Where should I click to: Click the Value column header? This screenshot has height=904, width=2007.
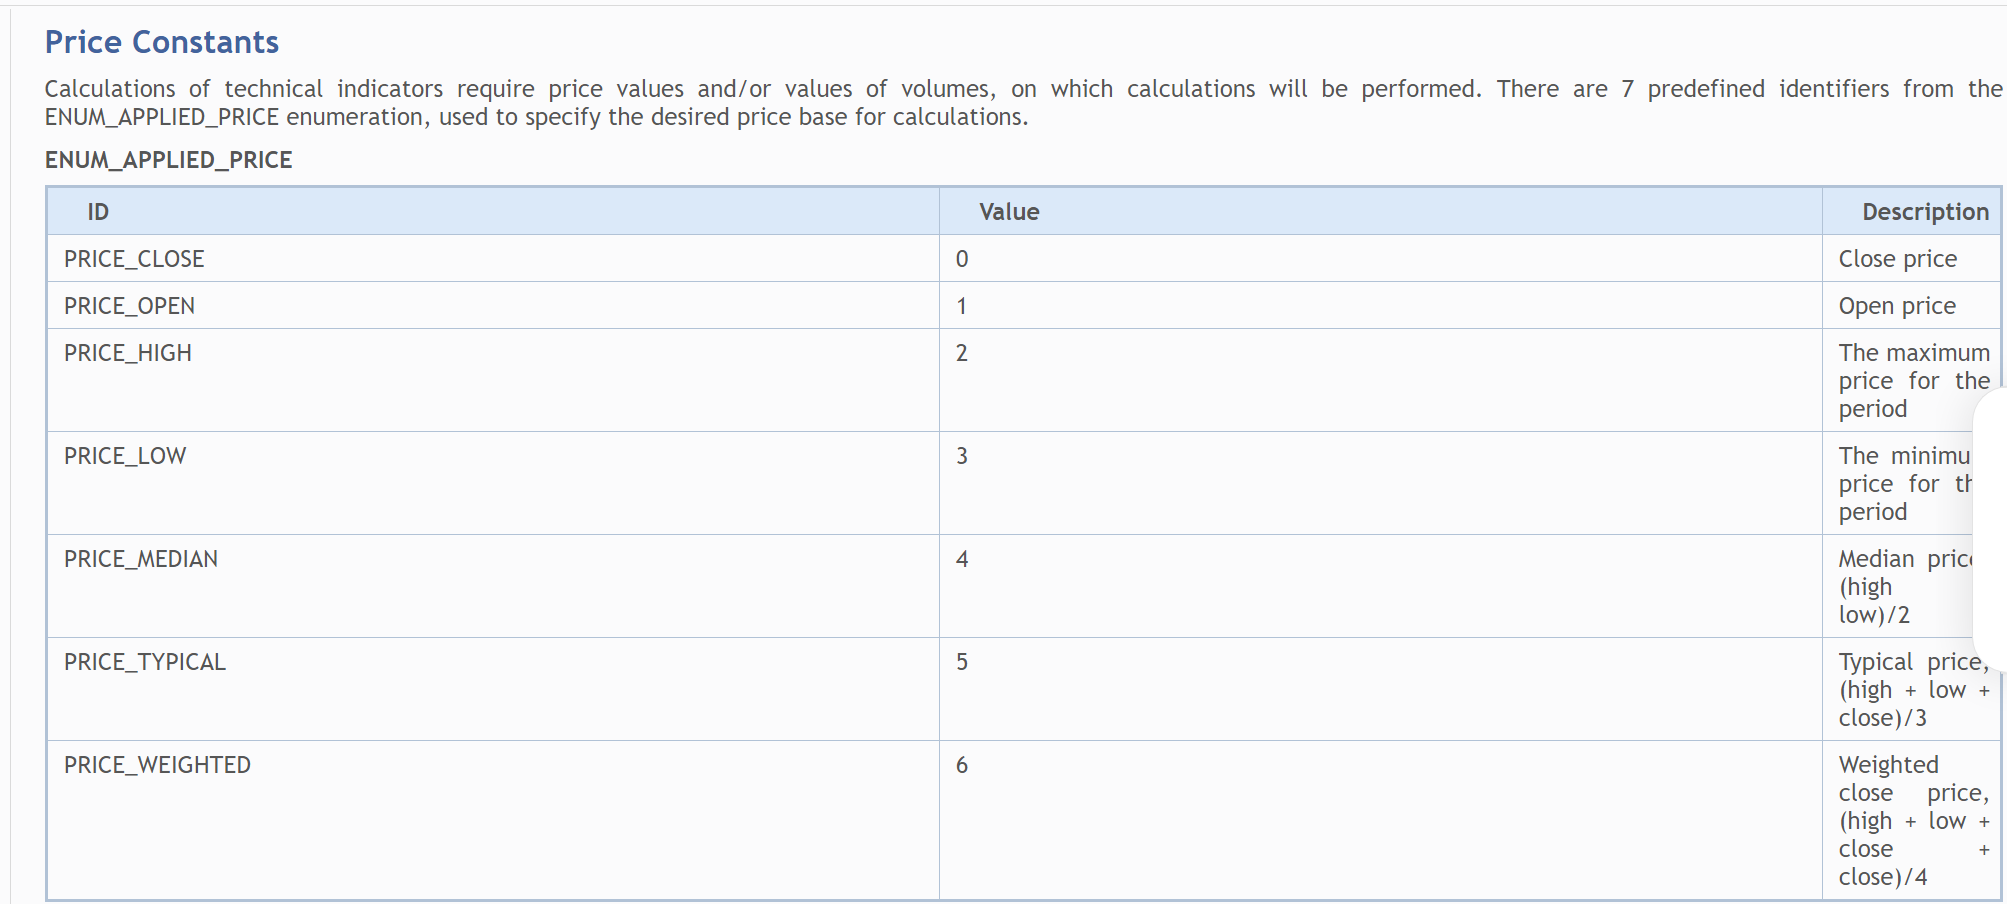[x=1009, y=212]
